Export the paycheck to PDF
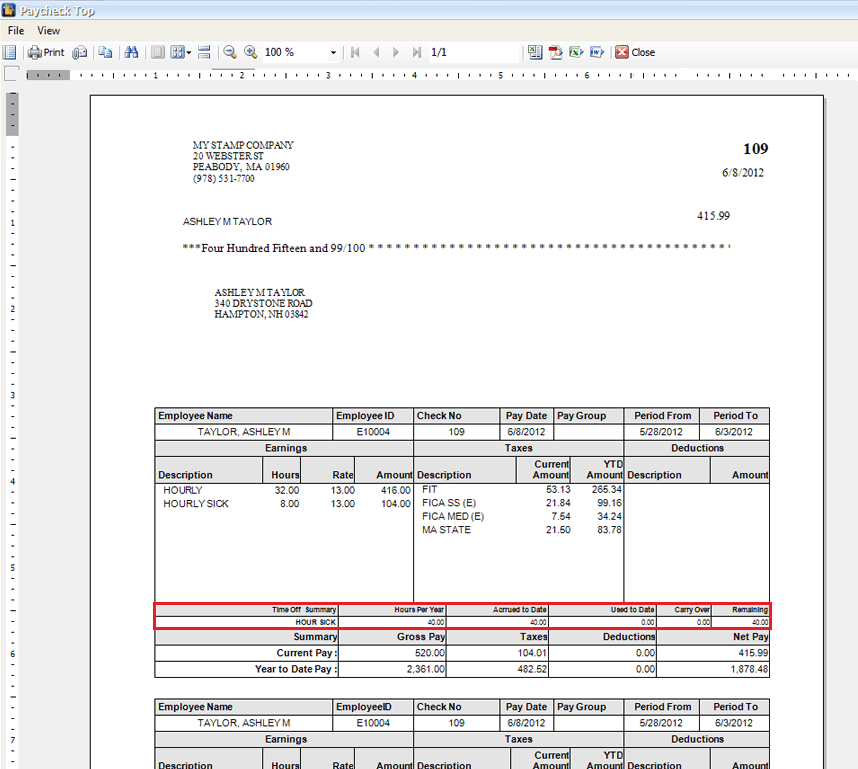 (x=556, y=52)
